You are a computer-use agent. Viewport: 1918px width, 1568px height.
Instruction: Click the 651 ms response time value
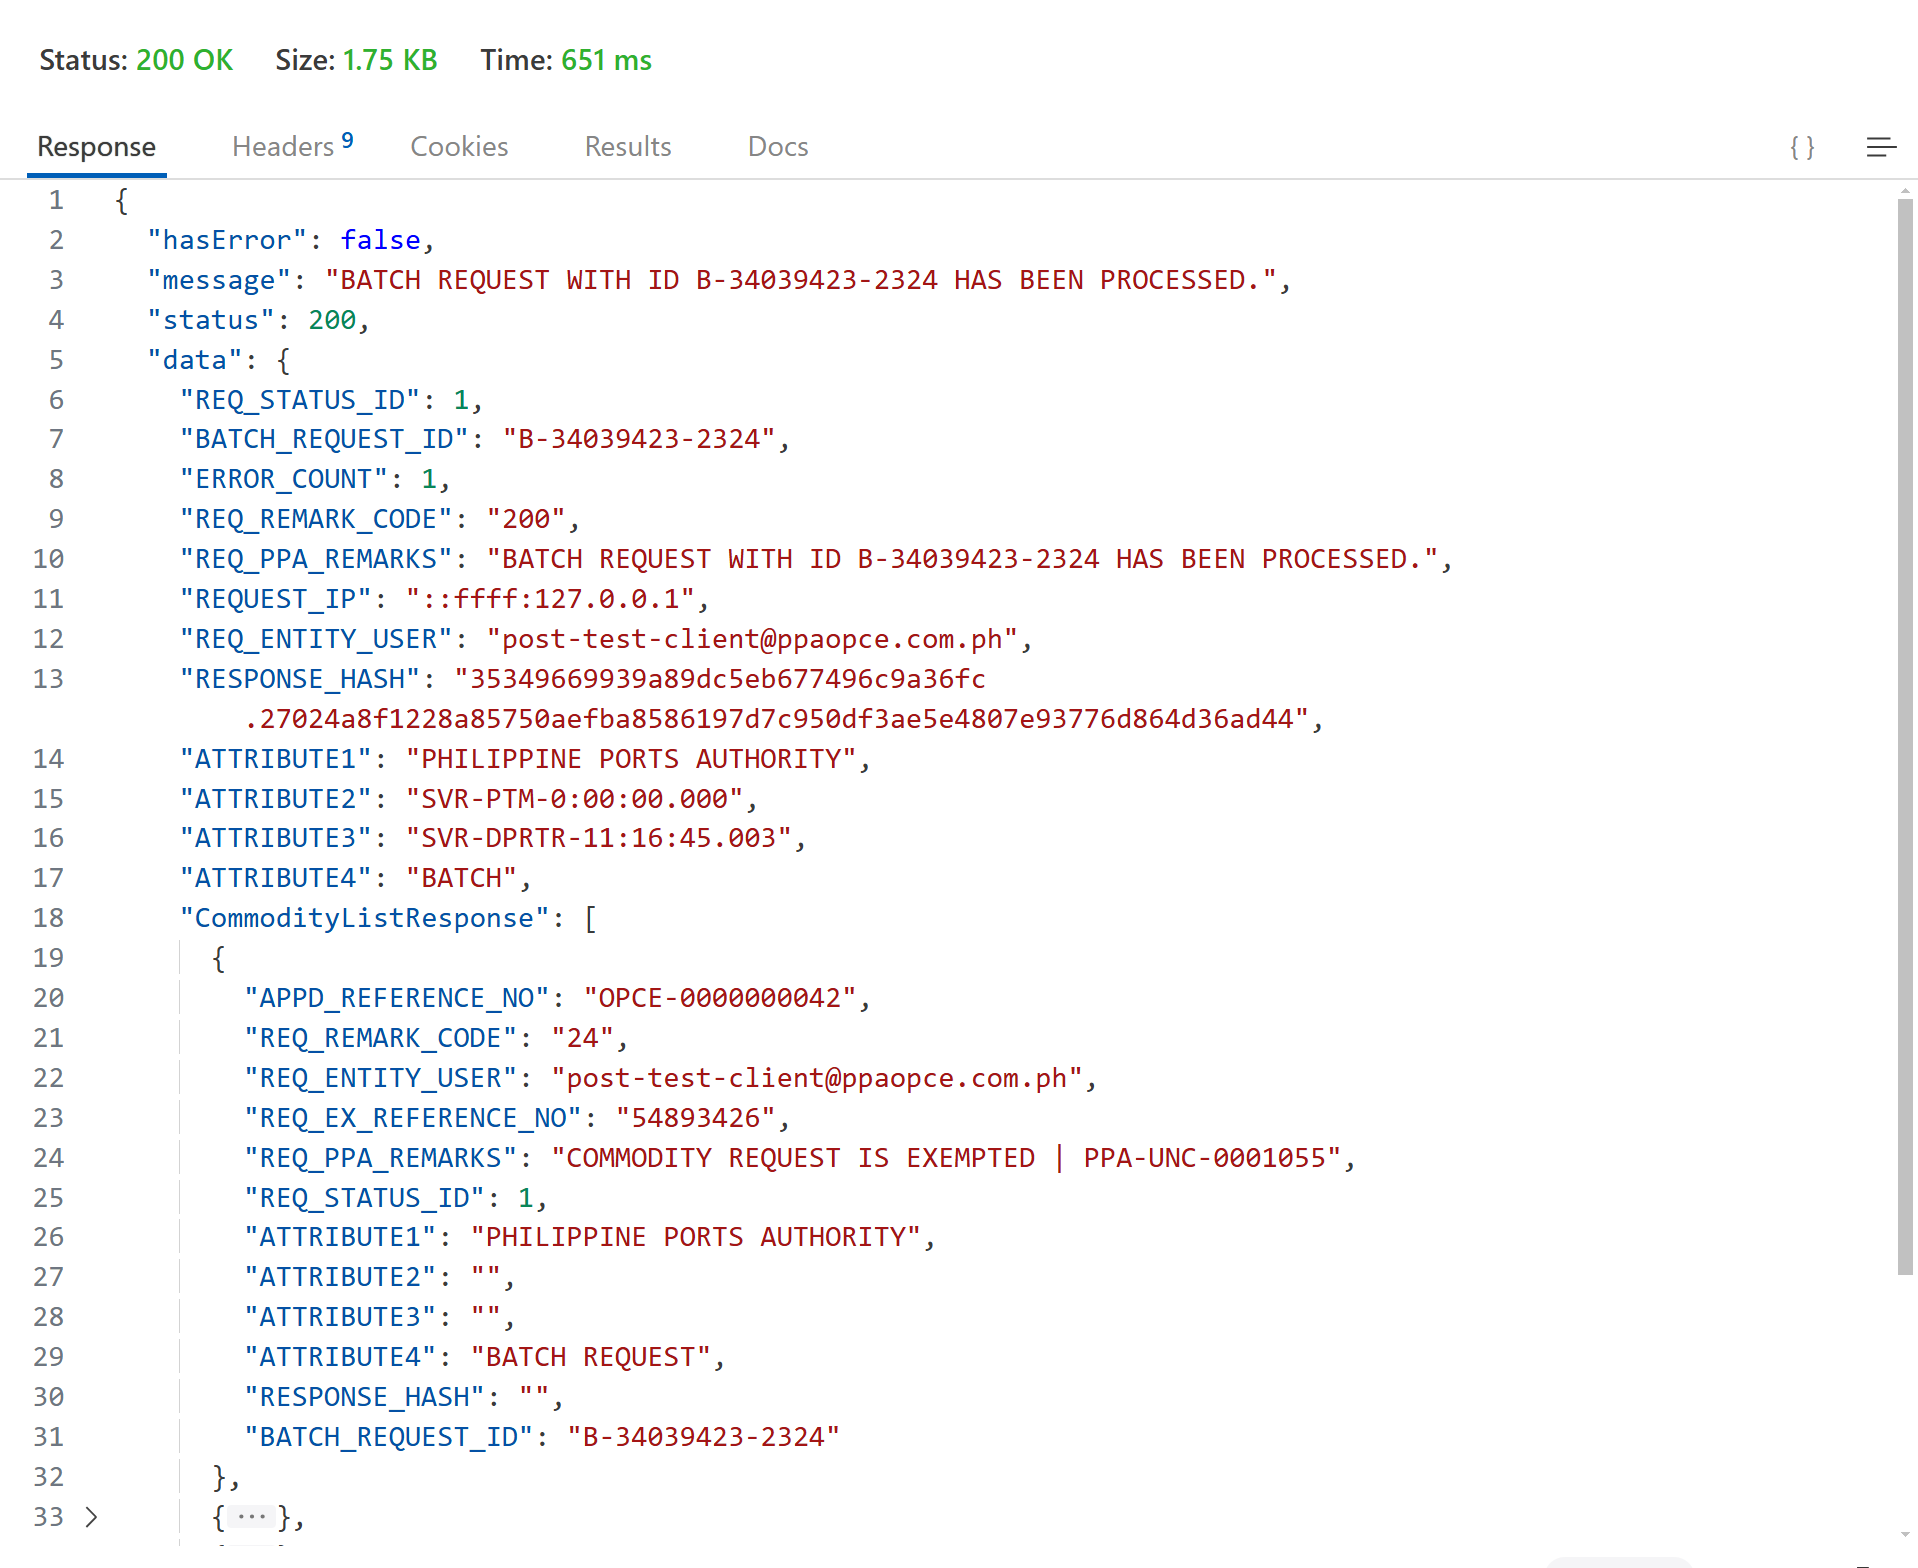pyautogui.click(x=606, y=60)
